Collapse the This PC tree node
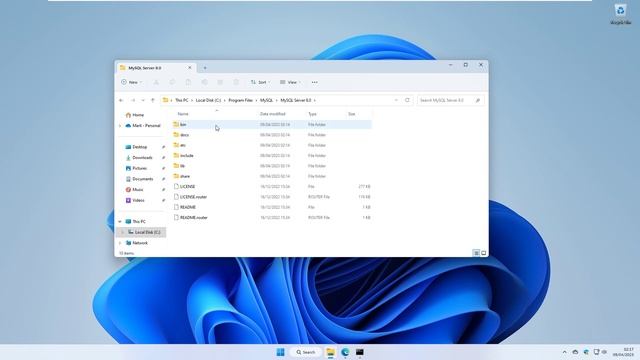 pos(120,222)
